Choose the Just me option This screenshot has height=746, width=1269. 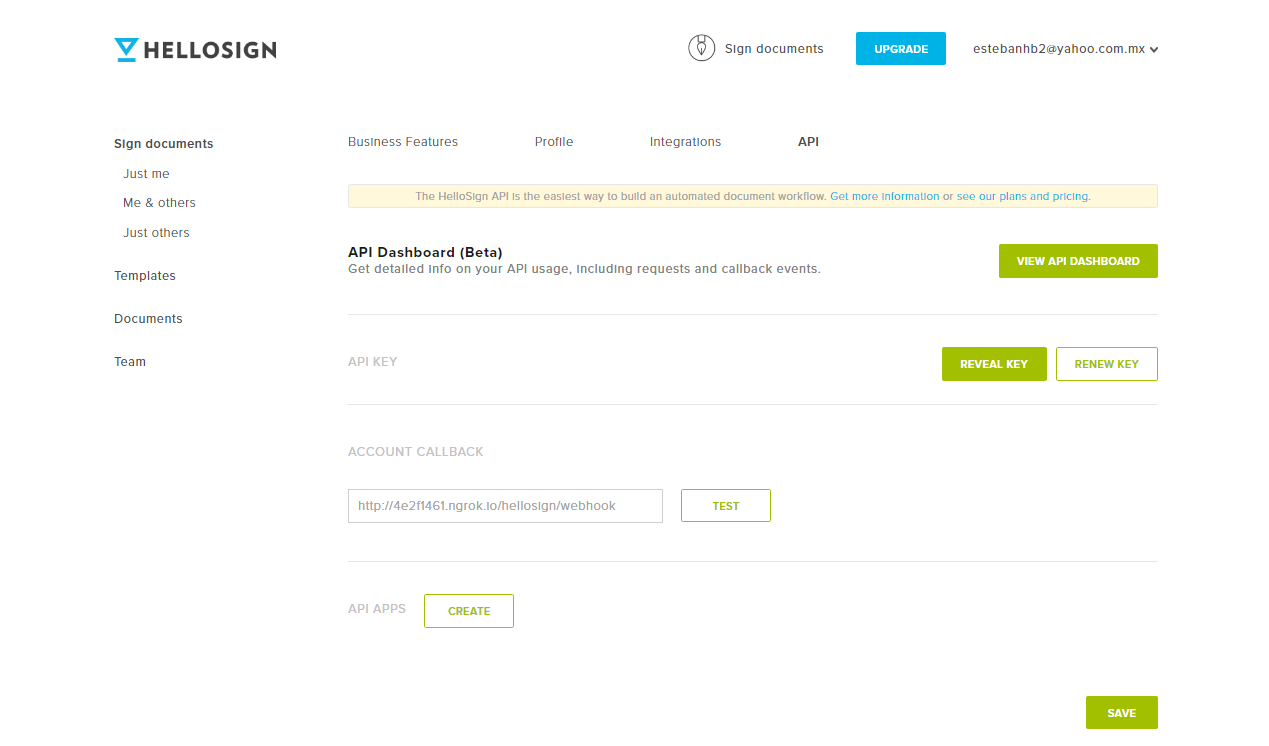[146, 174]
